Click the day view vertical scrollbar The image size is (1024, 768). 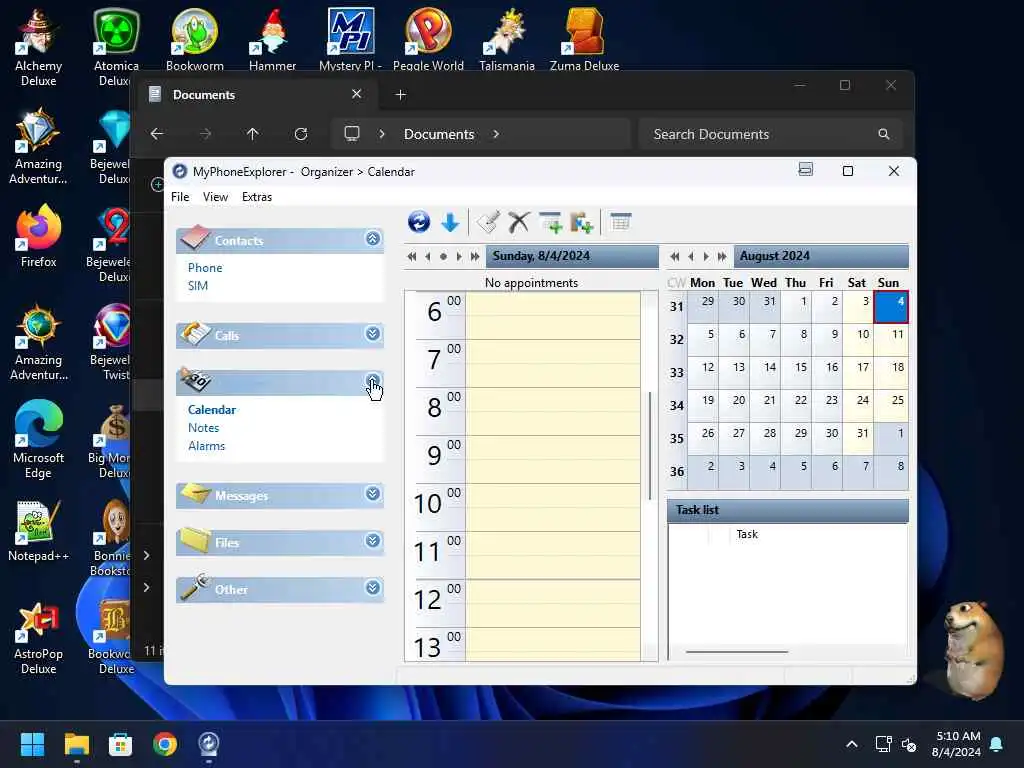click(x=650, y=445)
